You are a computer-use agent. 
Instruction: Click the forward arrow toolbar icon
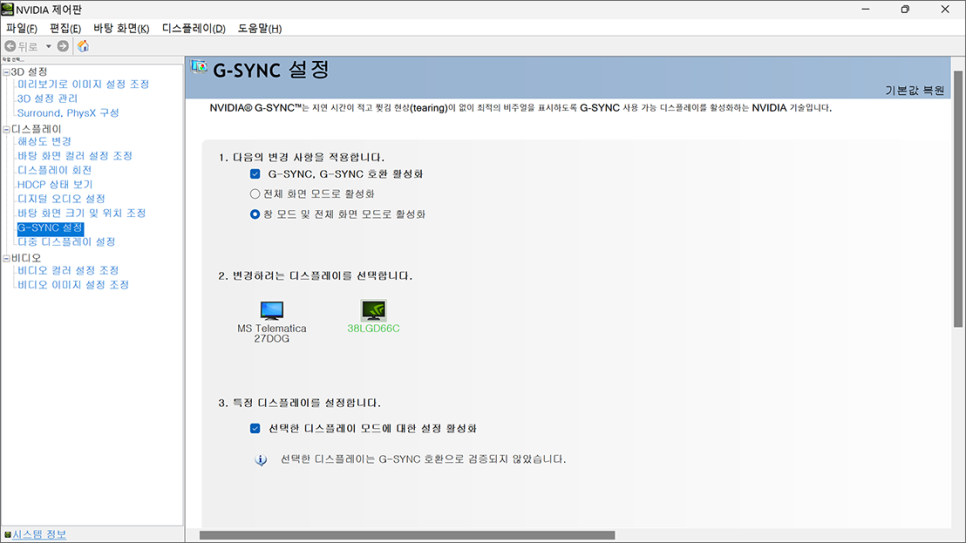tap(63, 46)
